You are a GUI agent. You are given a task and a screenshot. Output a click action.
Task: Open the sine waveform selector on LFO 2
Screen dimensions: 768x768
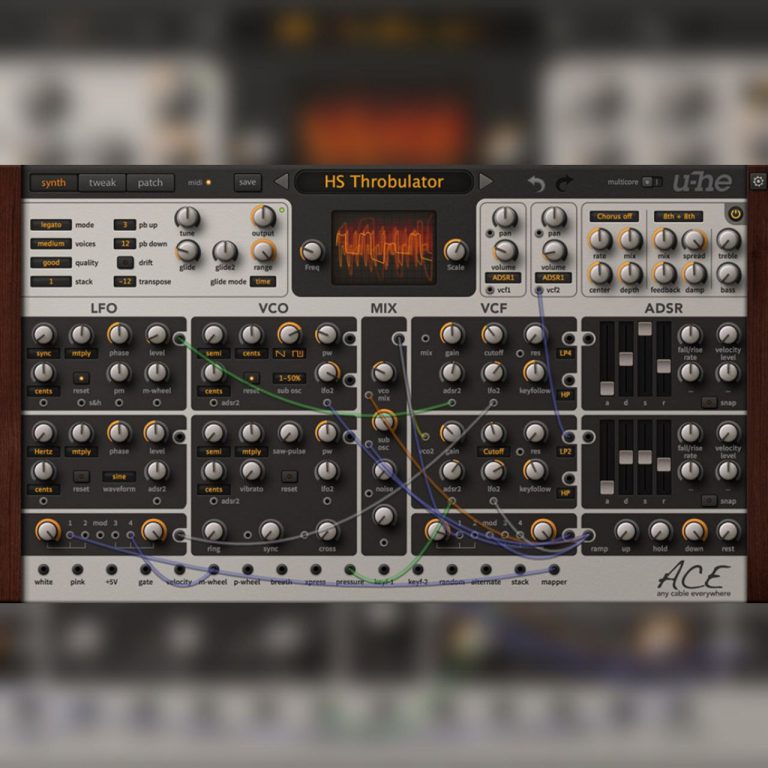click(119, 476)
